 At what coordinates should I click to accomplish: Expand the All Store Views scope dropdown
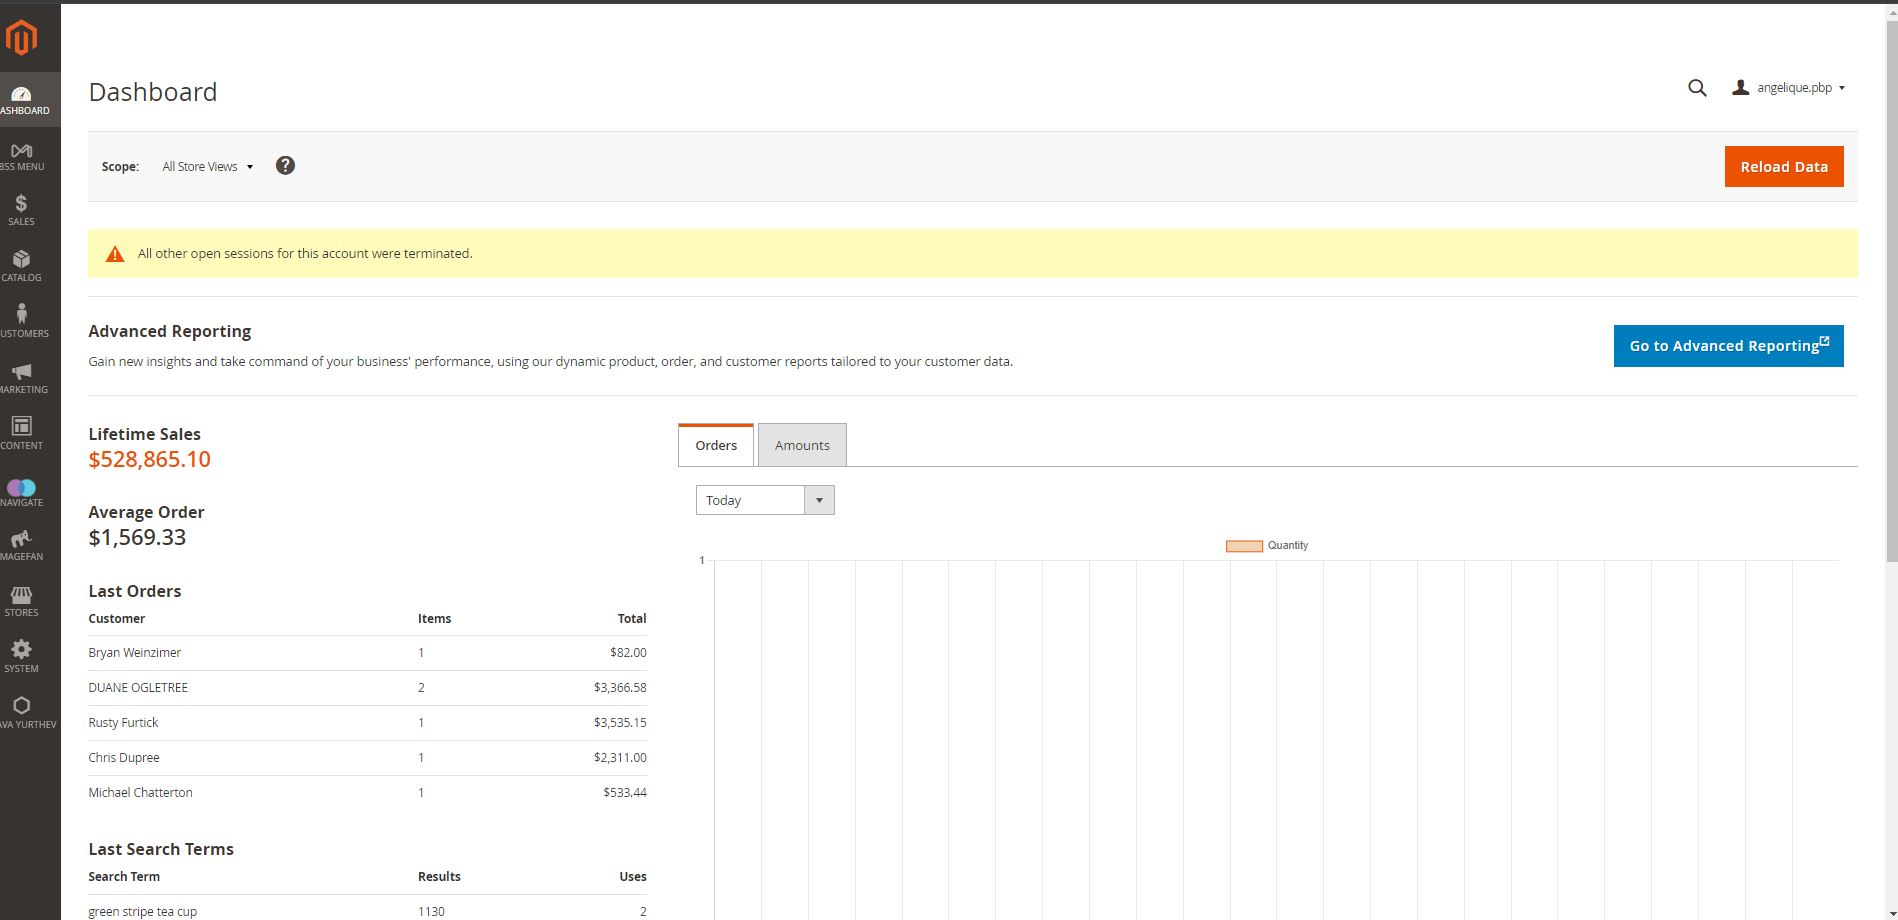pos(207,167)
